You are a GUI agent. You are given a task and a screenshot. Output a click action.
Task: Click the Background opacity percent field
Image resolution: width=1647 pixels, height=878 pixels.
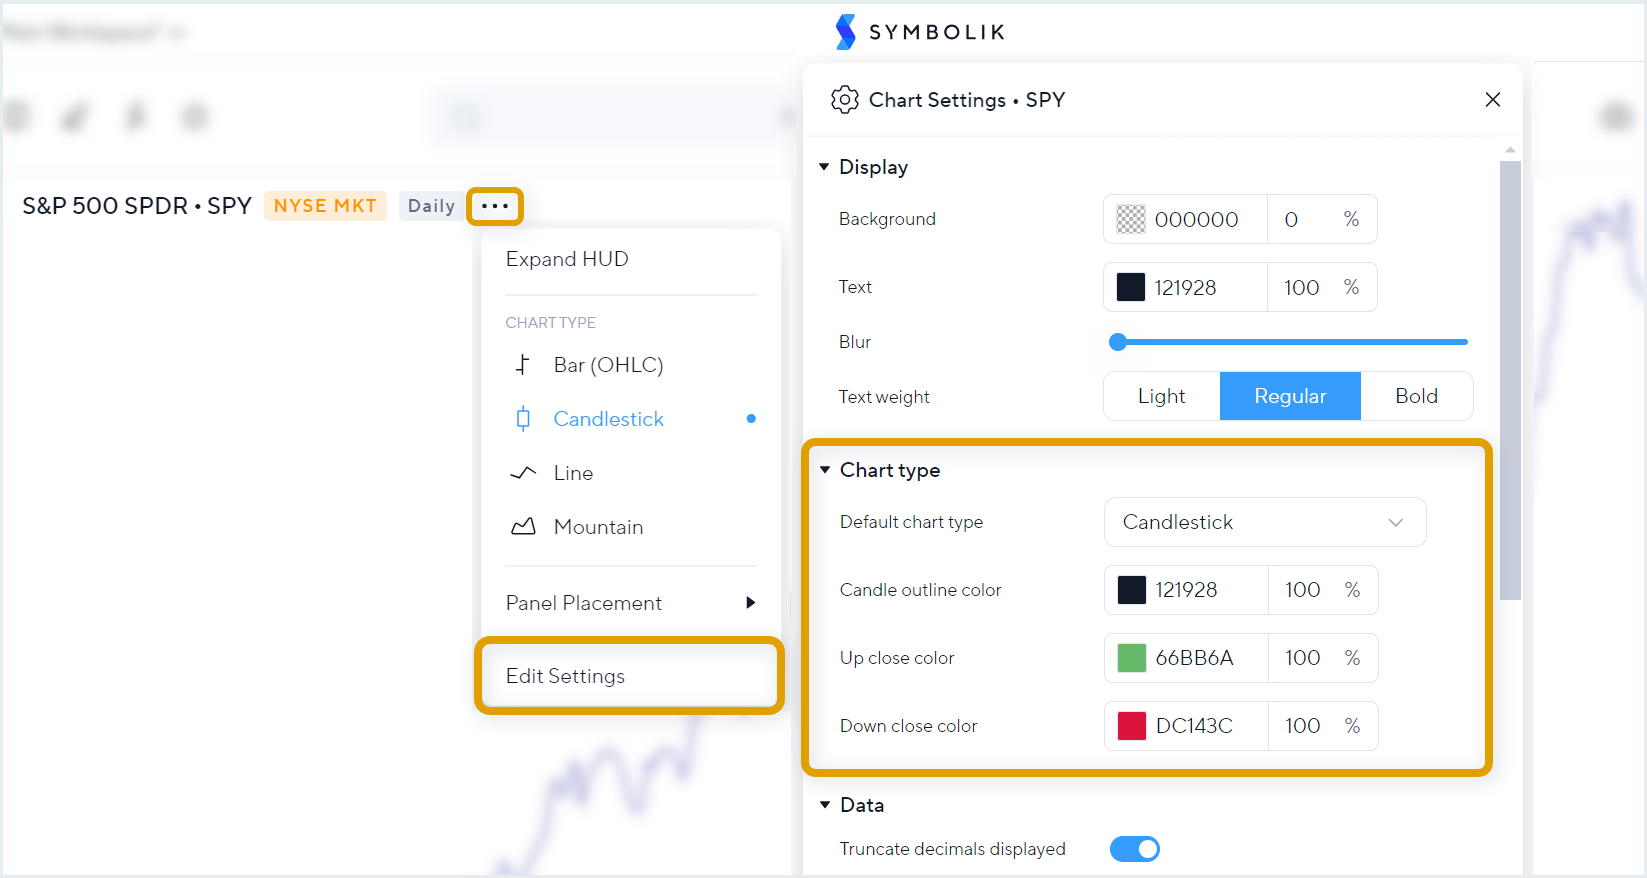[x=1322, y=219]
